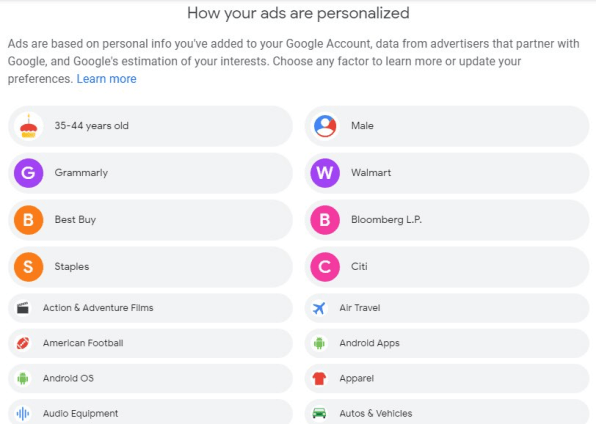The width and height of the screenshot is (596, 424).
Task: Click the Action films clapperboard icon
Action: click(23, 308)
